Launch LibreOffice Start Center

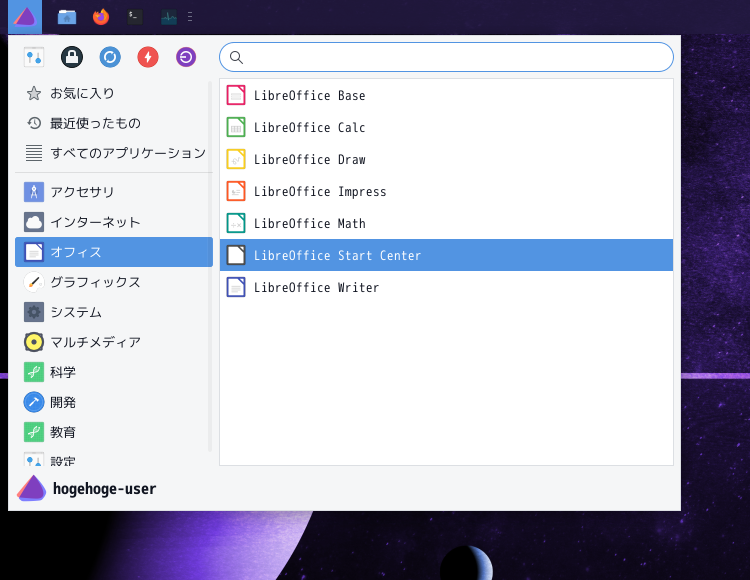pyautogui.click(x=446, y=255)
